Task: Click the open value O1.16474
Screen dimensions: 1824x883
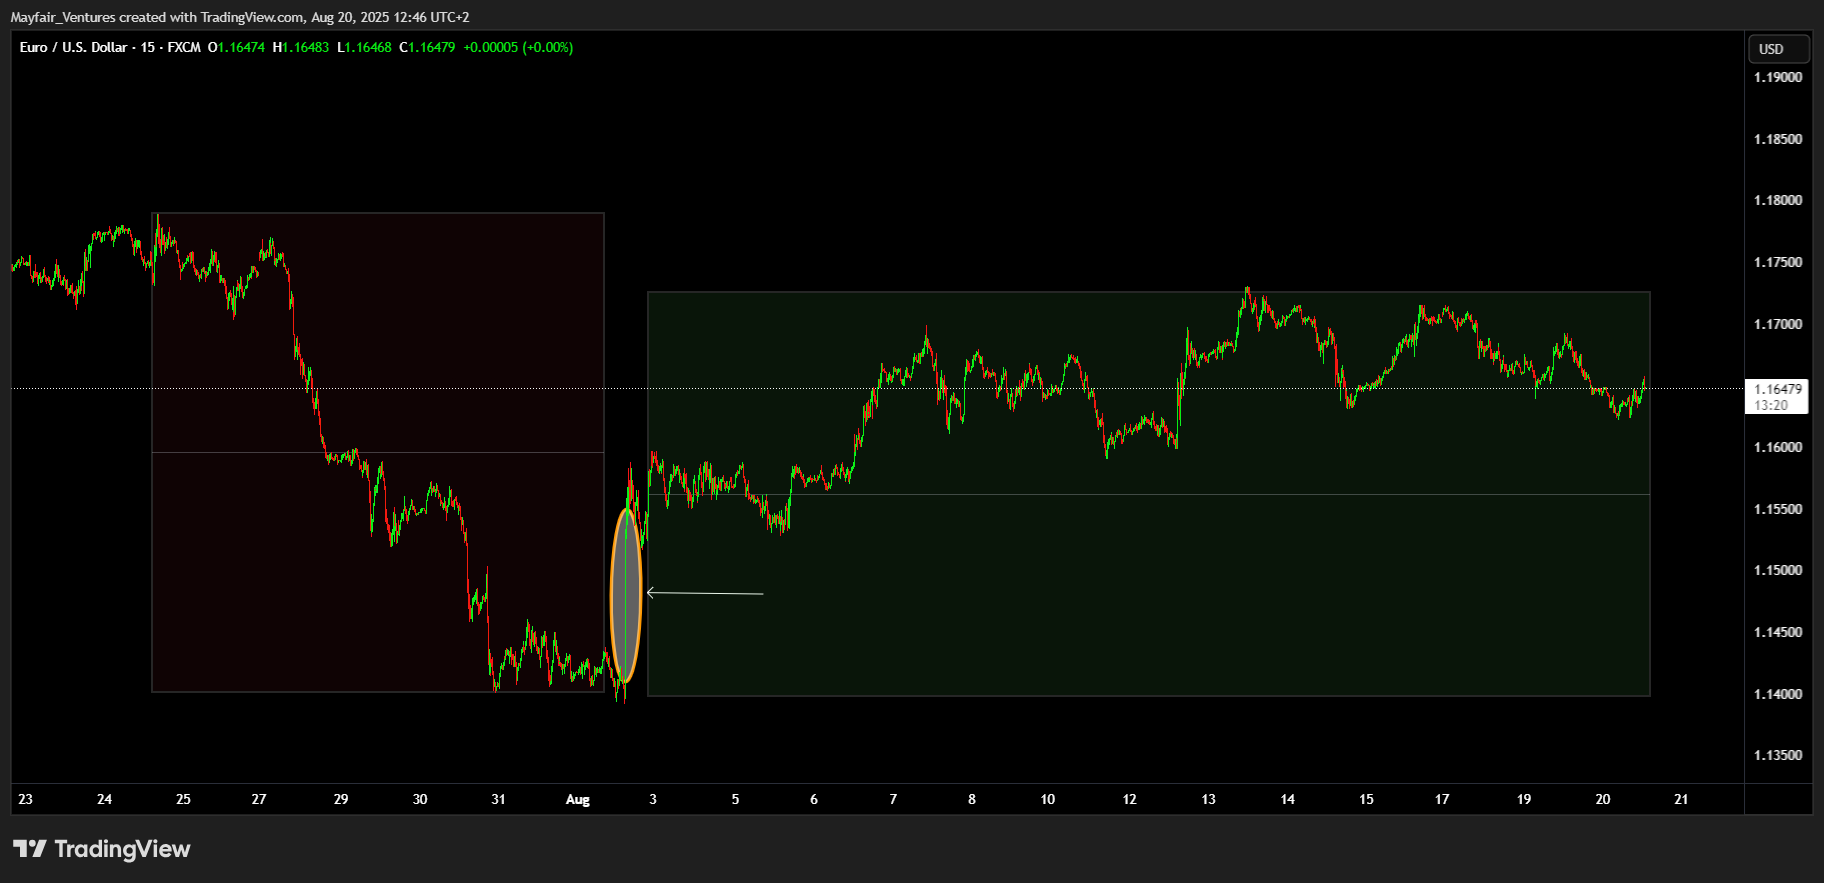Action: [x=236, y=47]
